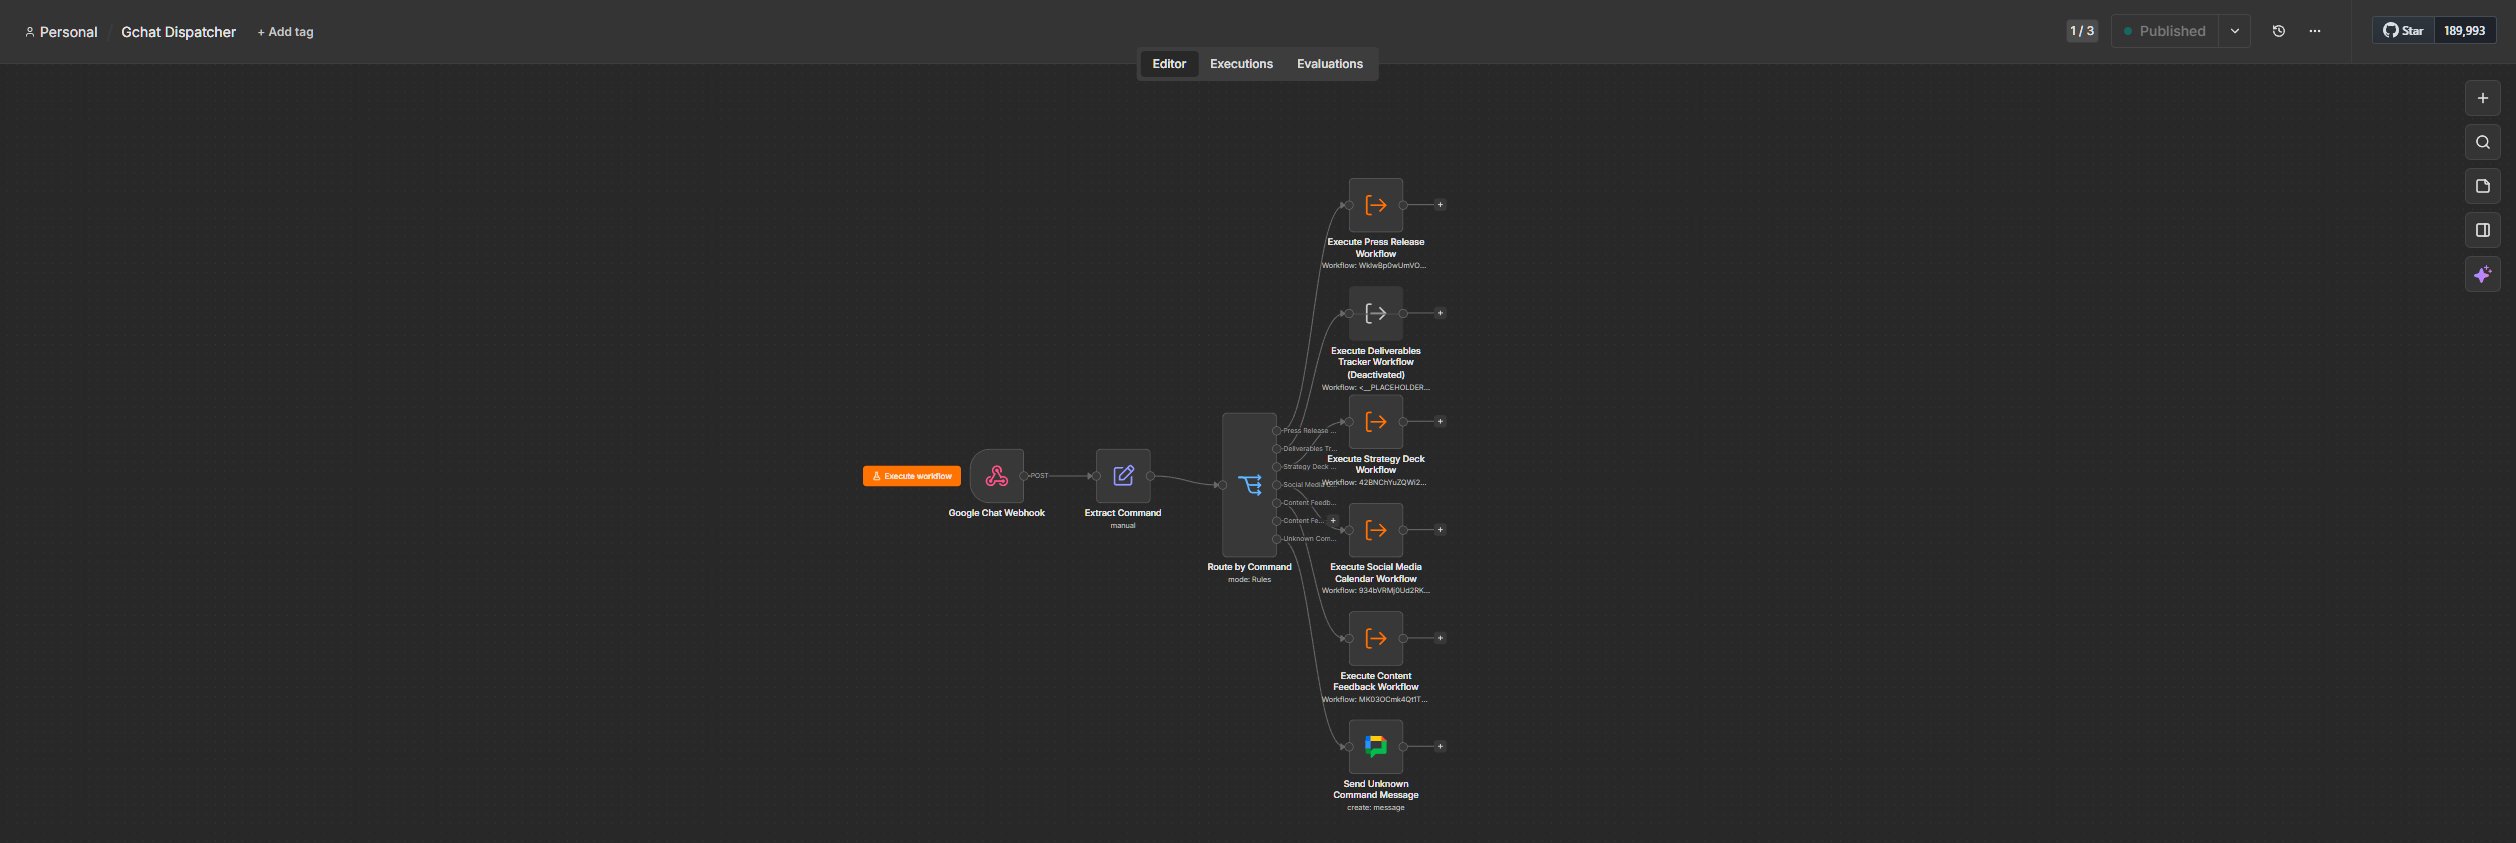Switch to the Editor tab
This screenshot has width=2516, height=843.
[1169, 64]
